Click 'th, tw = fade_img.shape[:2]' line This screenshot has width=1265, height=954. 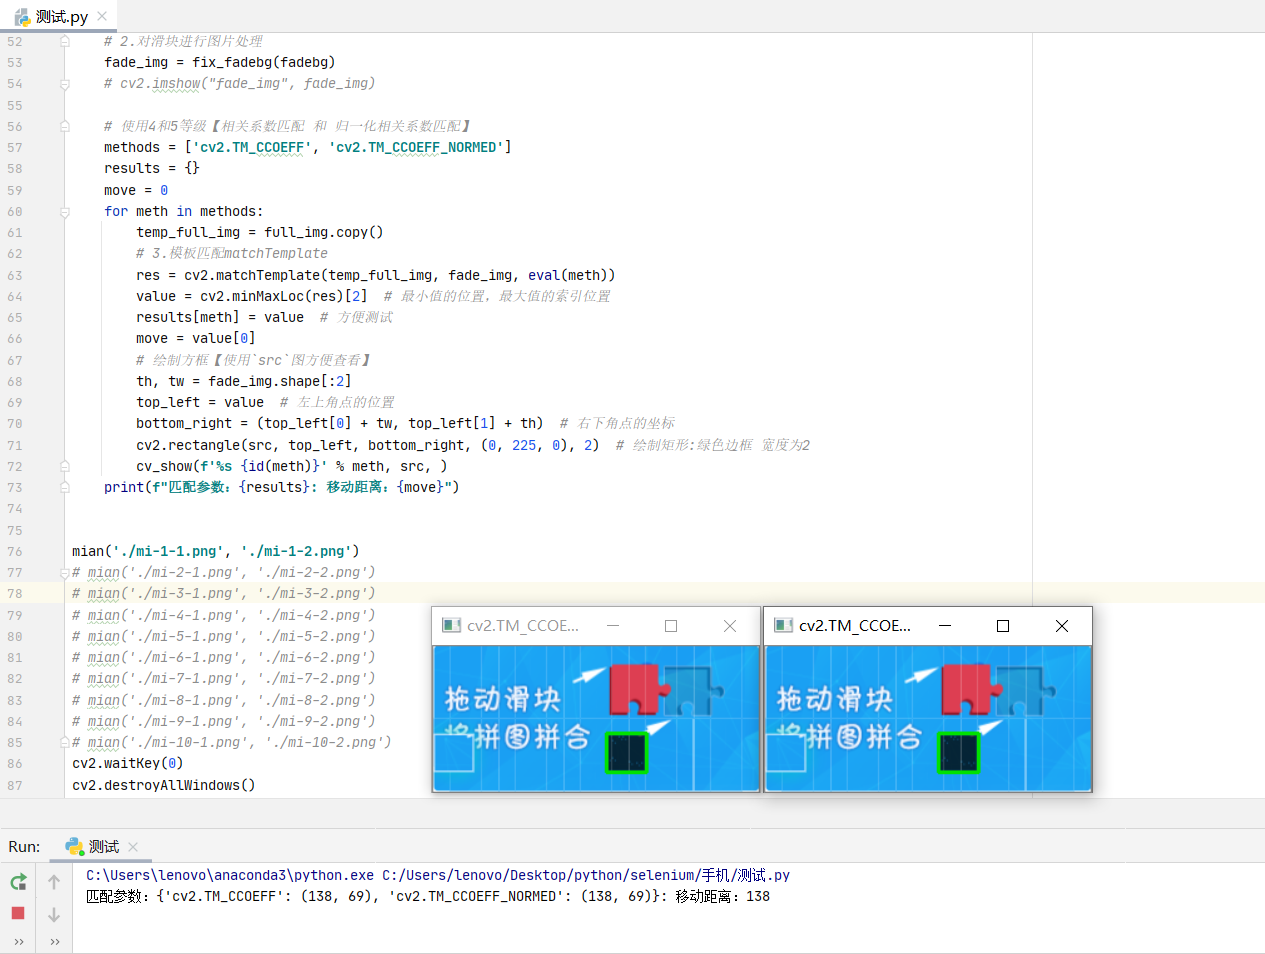coord(244,381)
